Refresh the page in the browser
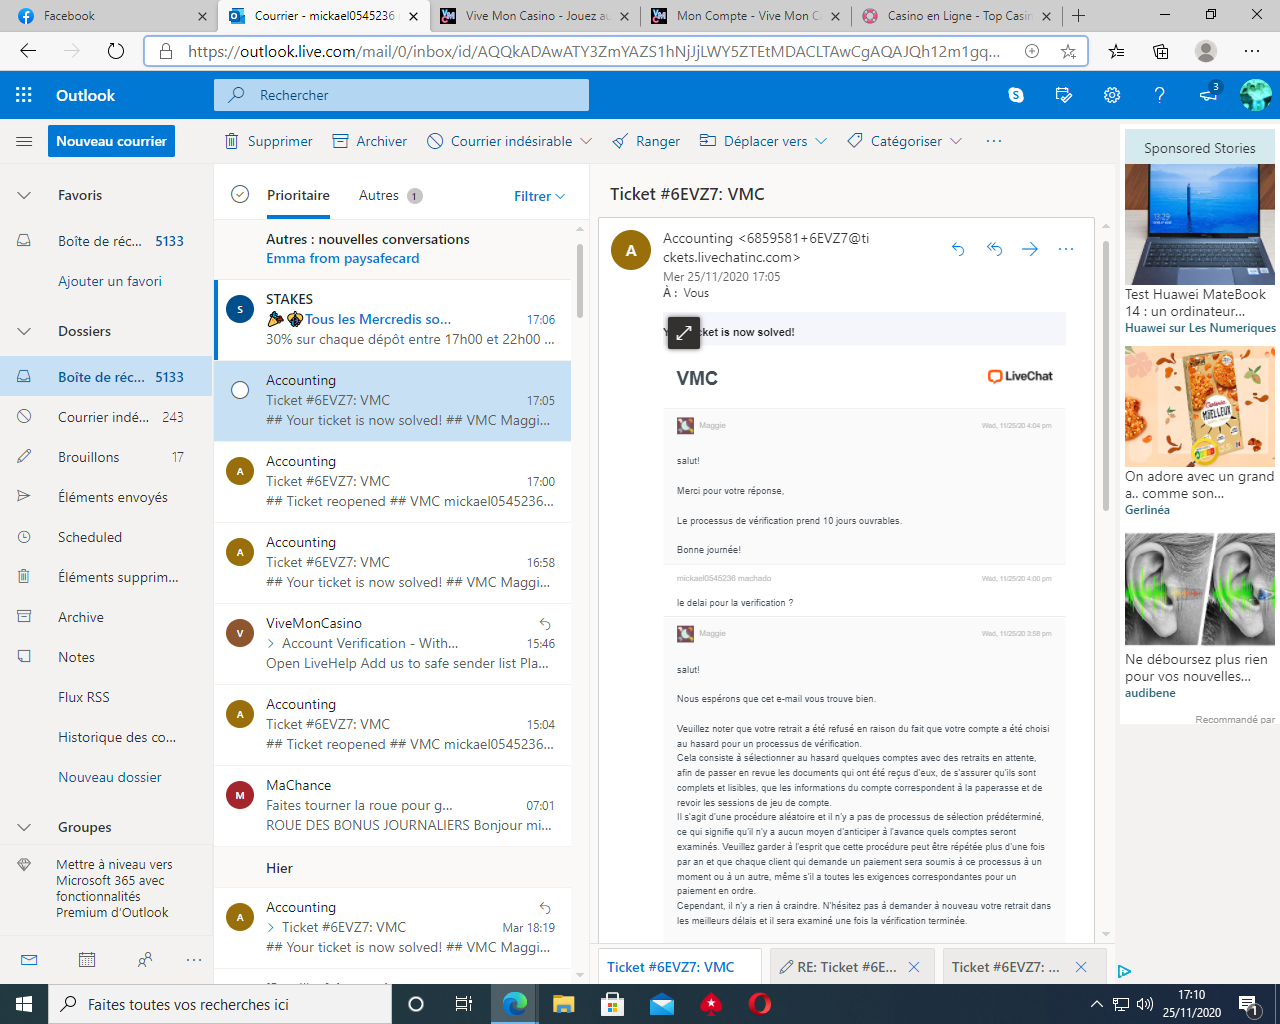Viewport: 1280px width, 1024px height. [116, 51]
